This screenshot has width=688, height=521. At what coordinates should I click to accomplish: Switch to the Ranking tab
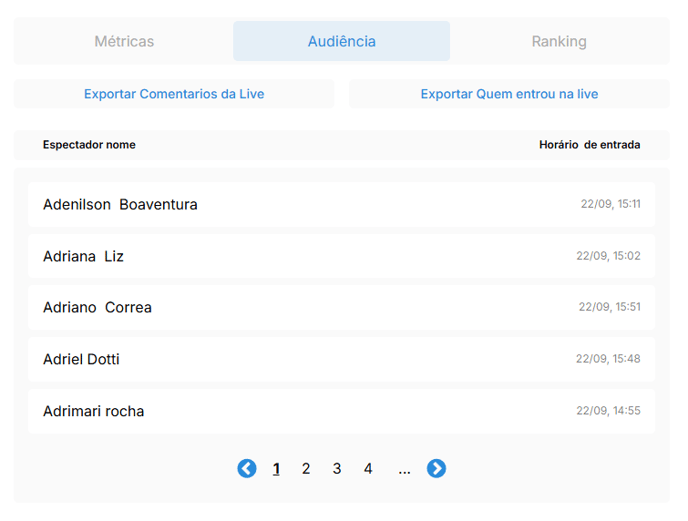(x=559, y=41)
